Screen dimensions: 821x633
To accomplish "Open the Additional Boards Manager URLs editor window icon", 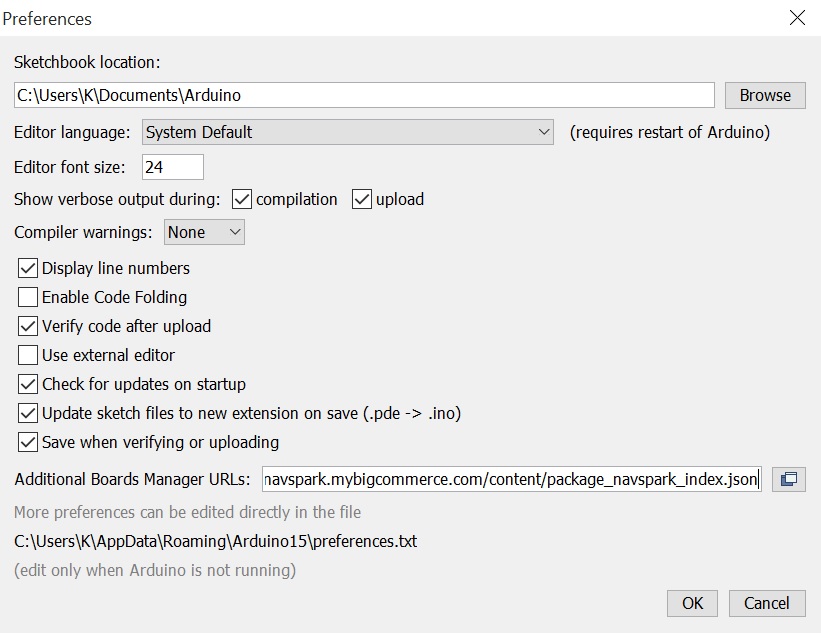I will 789,479.
